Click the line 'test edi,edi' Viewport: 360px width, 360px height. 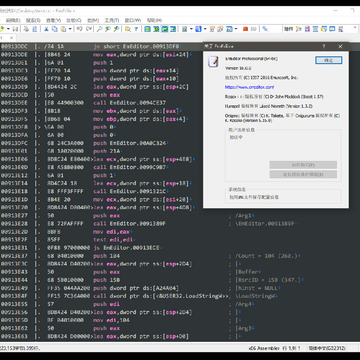(x=113, y=240)
